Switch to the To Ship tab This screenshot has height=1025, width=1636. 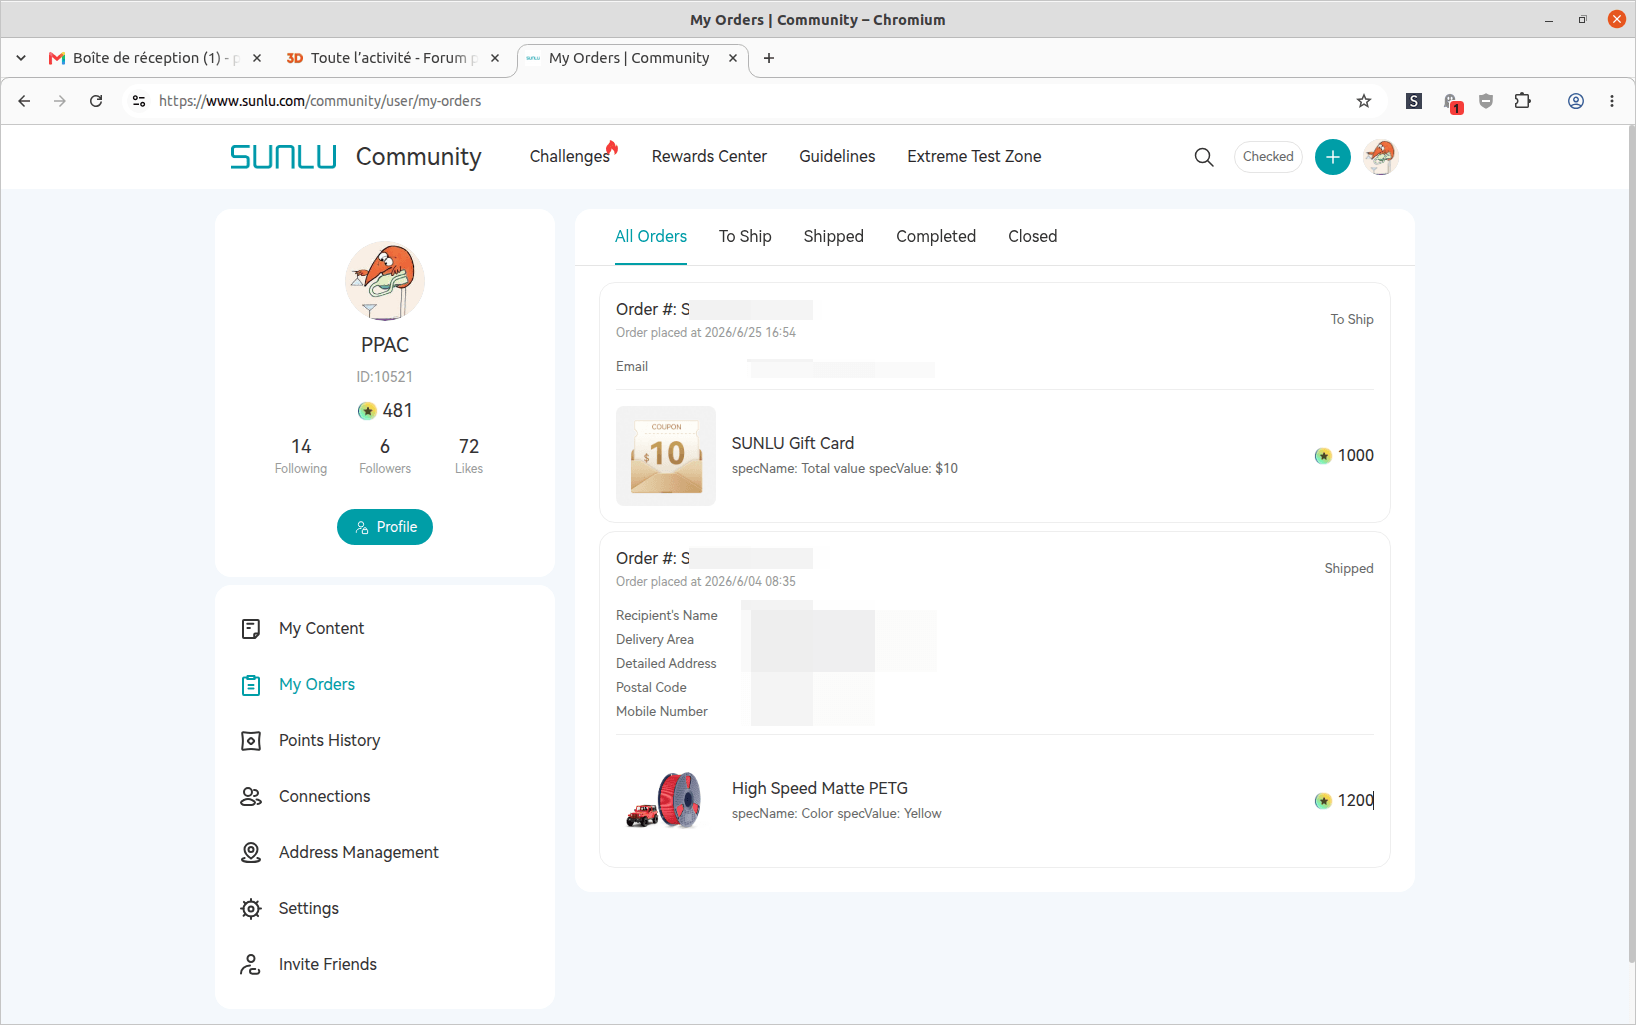coord(745,237)
